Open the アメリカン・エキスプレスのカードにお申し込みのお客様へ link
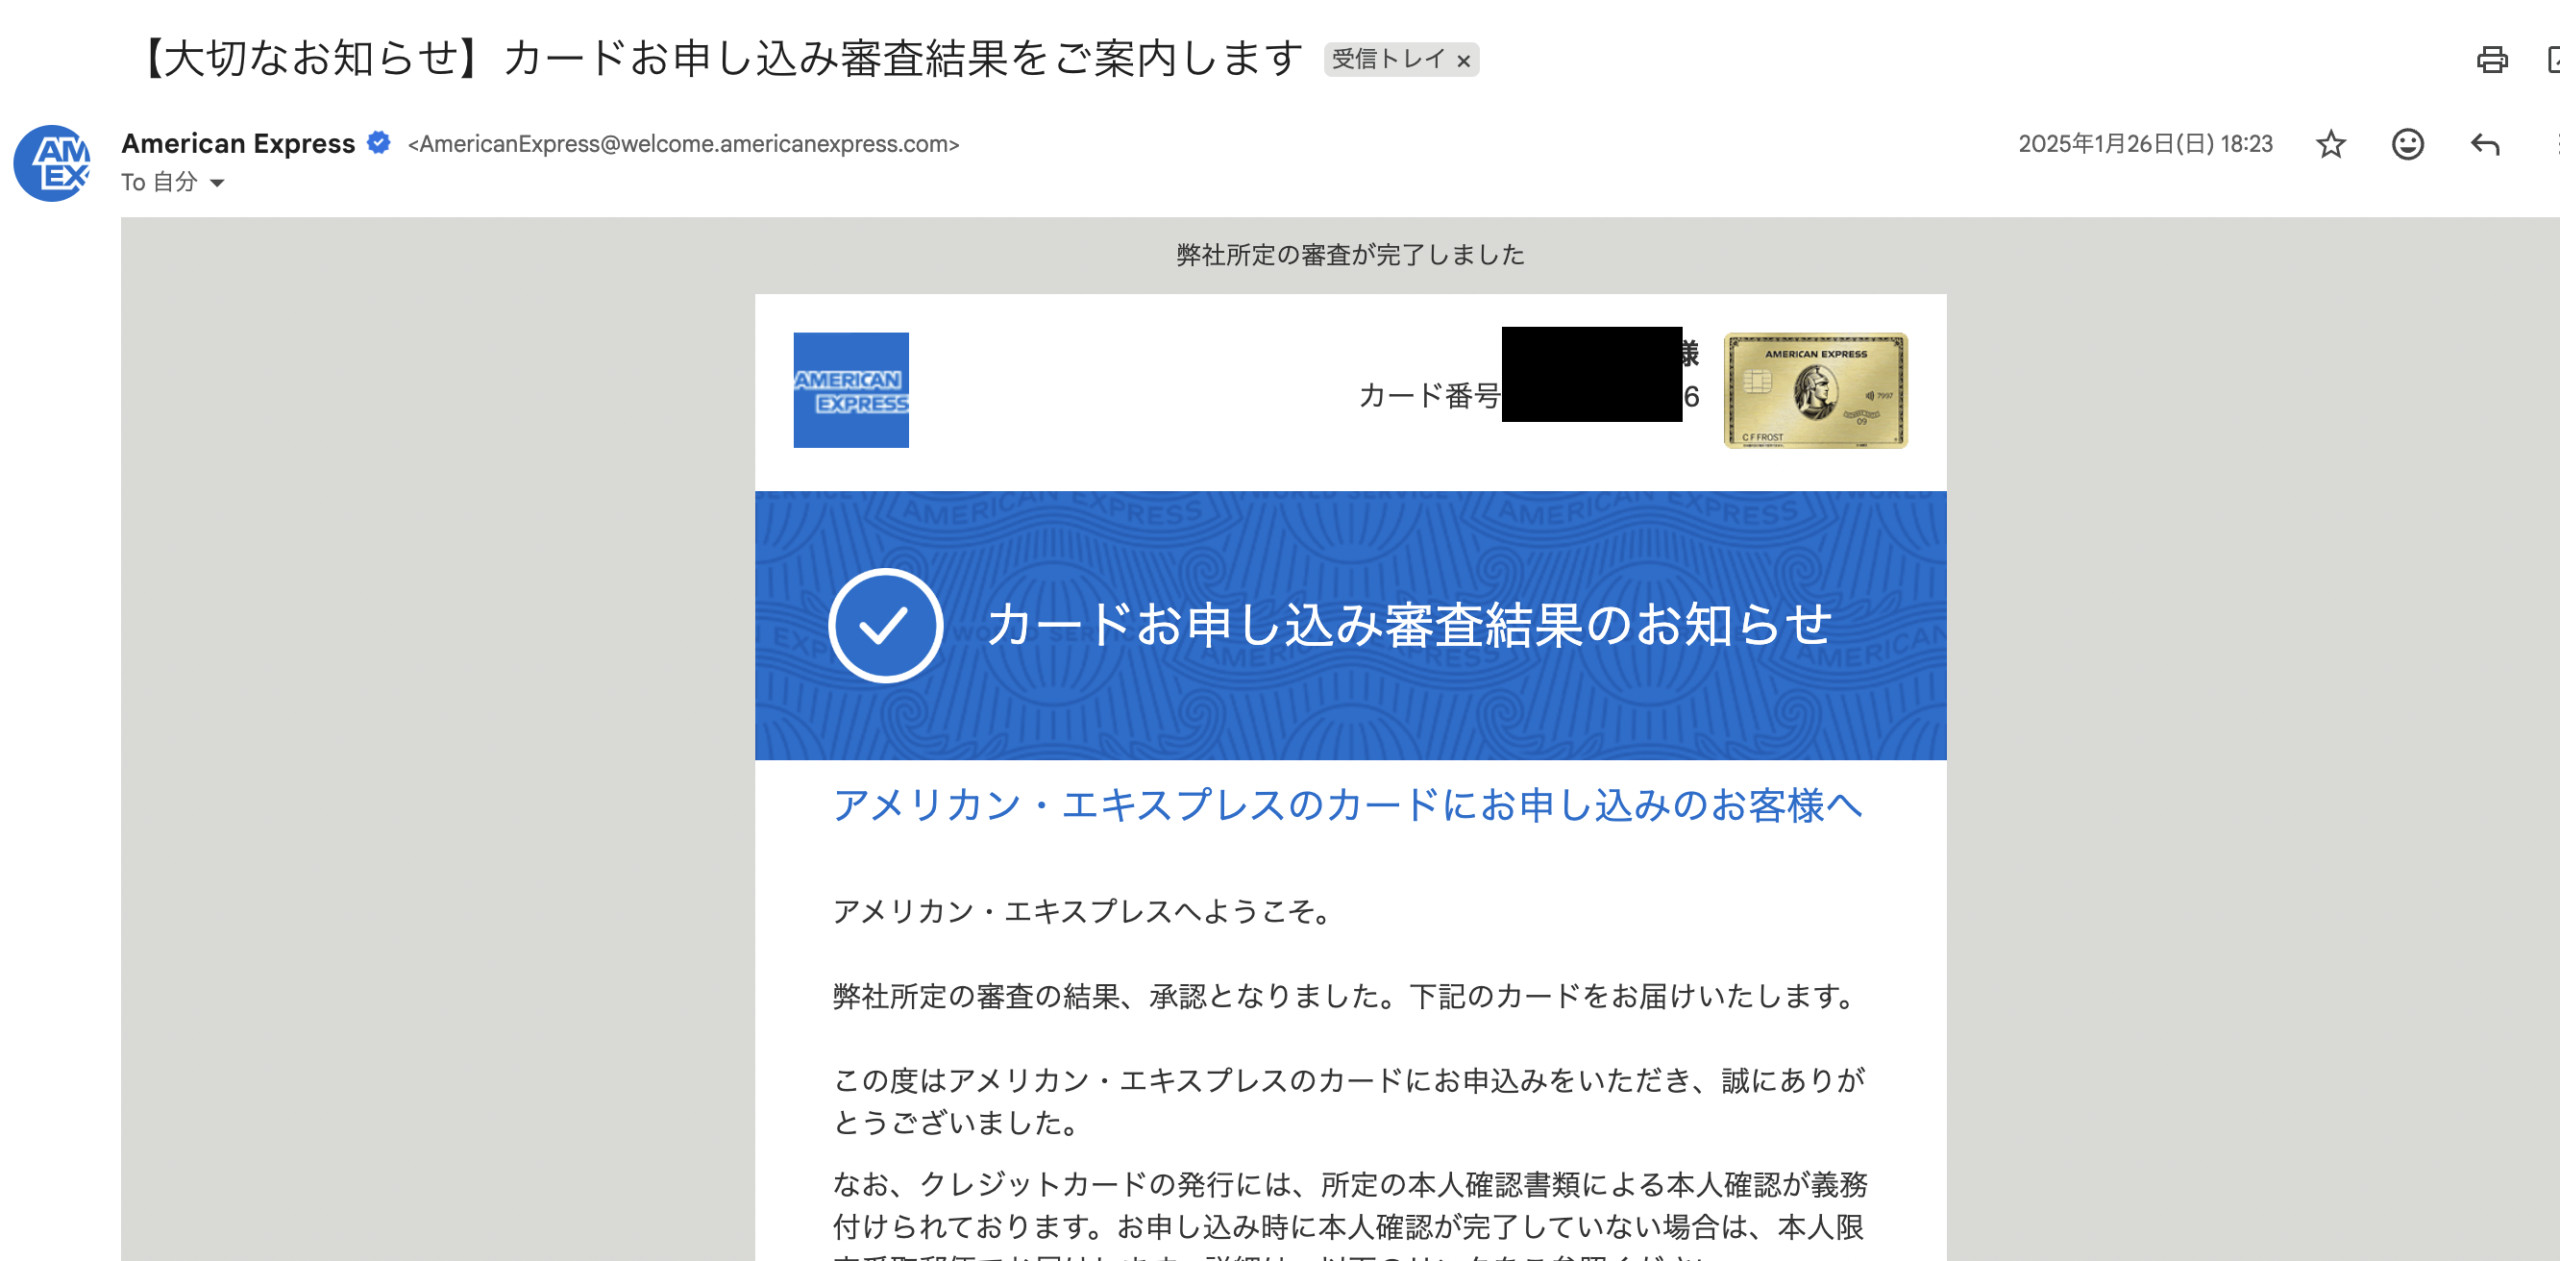This screenshot has height=1261, width=2560. pos(1348,806)
